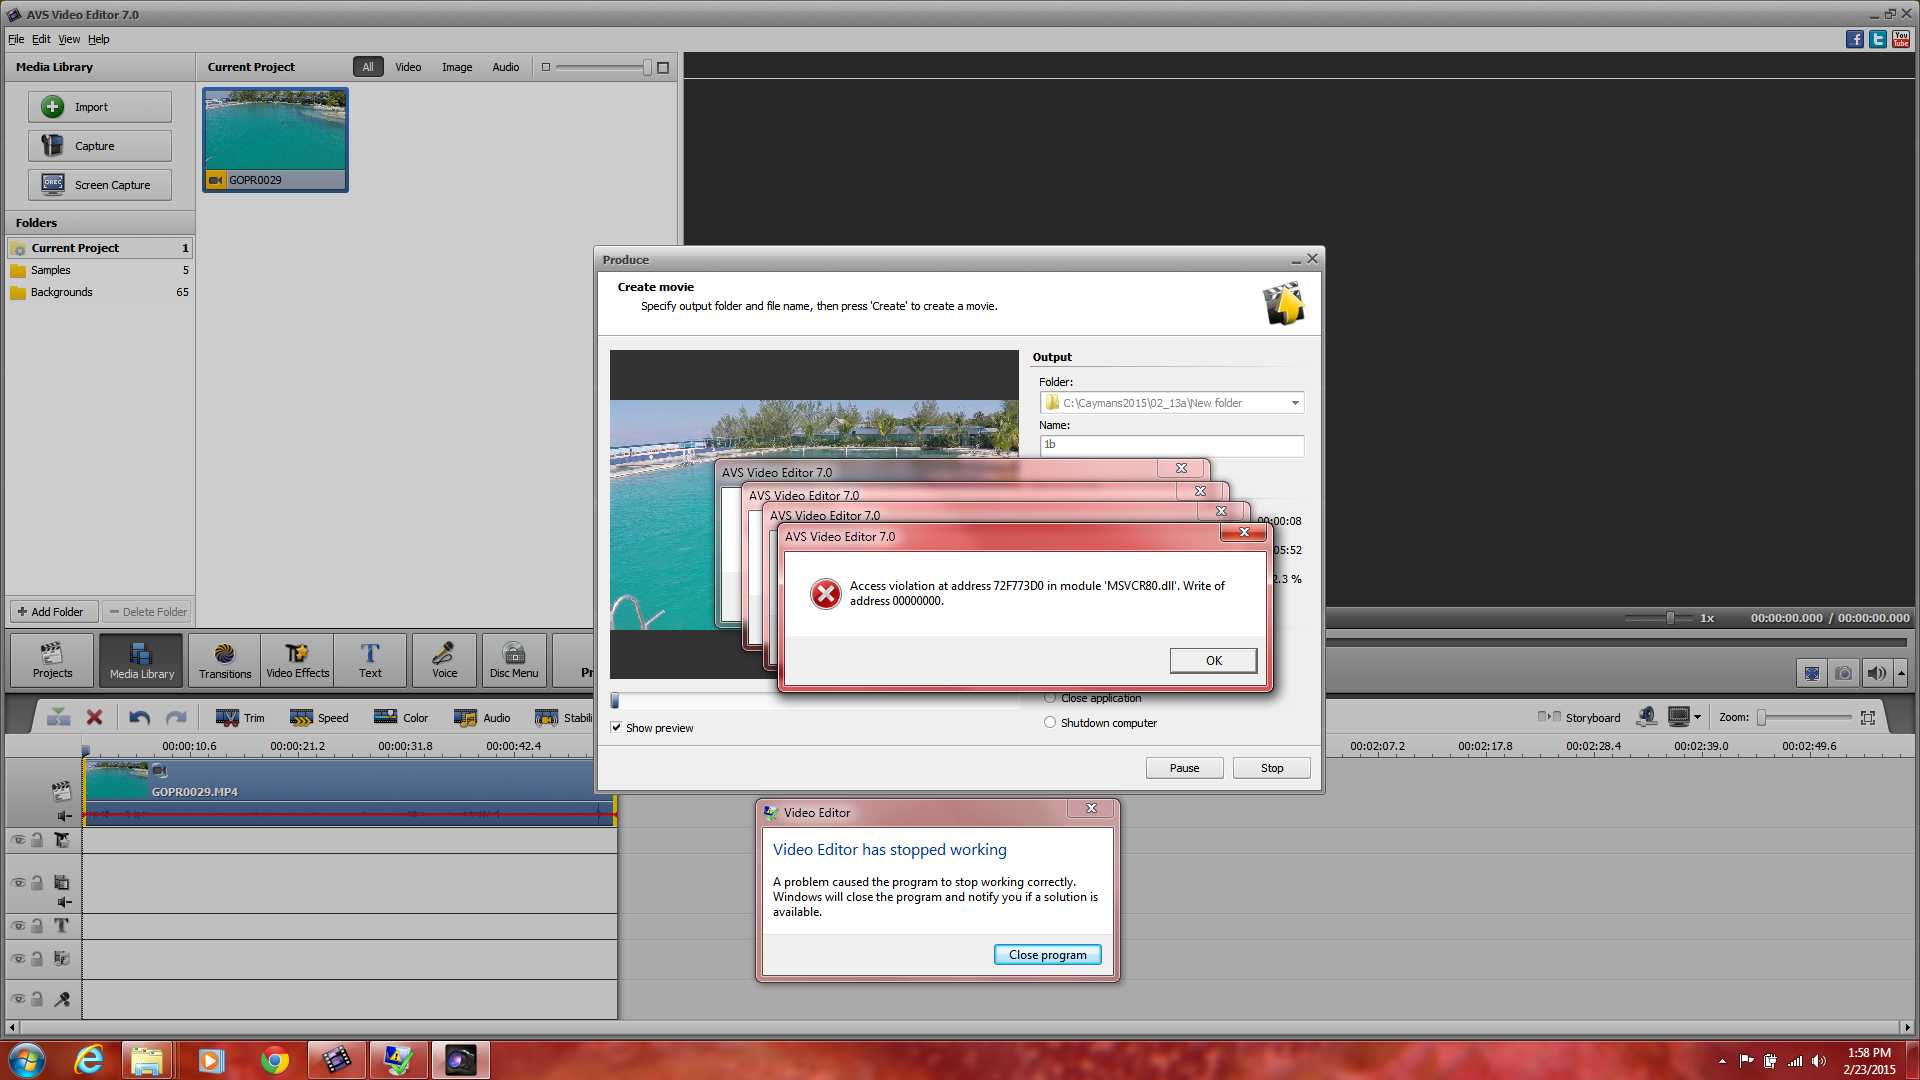Click the zoom-to-fit timeline icon
This screenshot has height=1080, width=1920.
tap(1867, 717)
